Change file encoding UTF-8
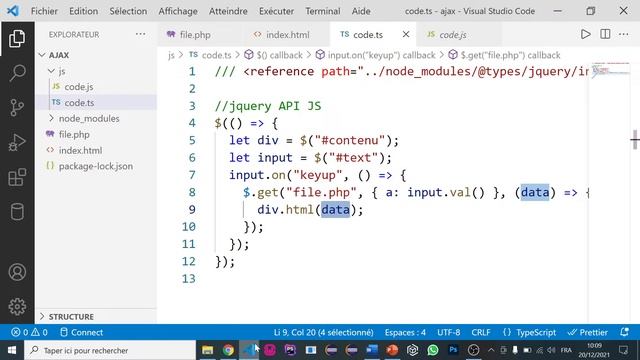Viewport: 640px width, 360px height. pyautogui.click(x=449, y=332)
